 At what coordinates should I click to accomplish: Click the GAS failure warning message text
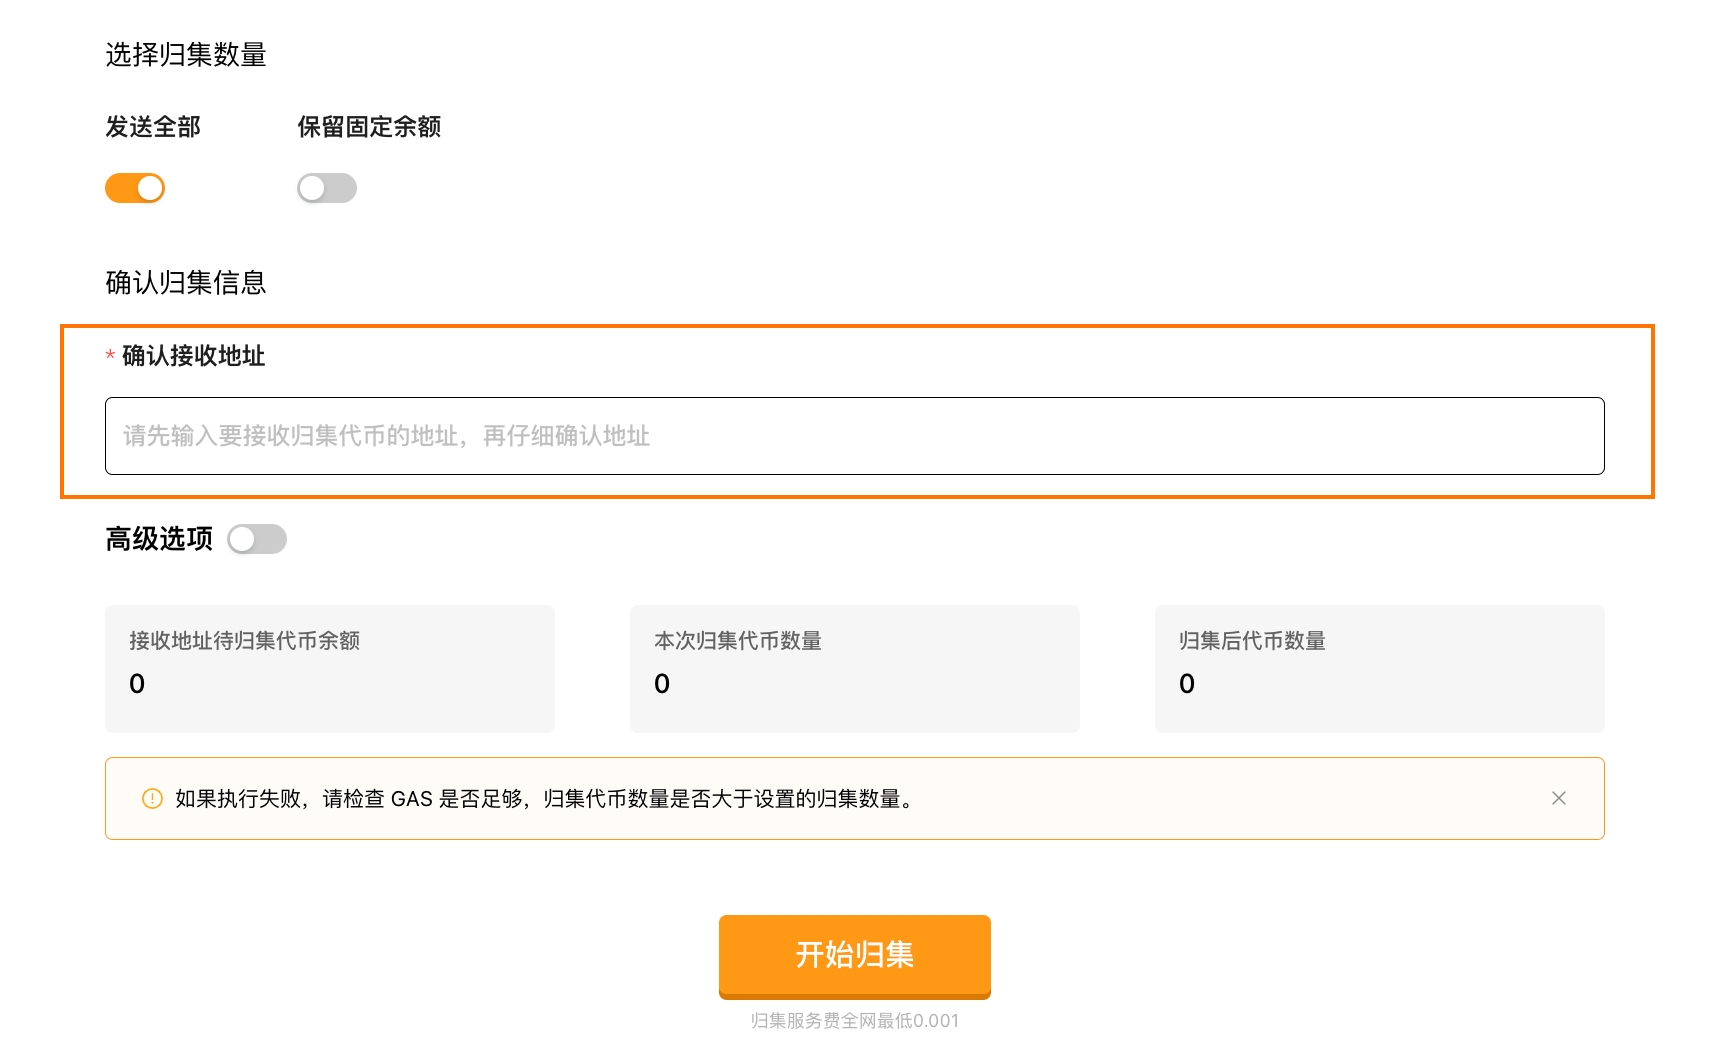(546, 798)
